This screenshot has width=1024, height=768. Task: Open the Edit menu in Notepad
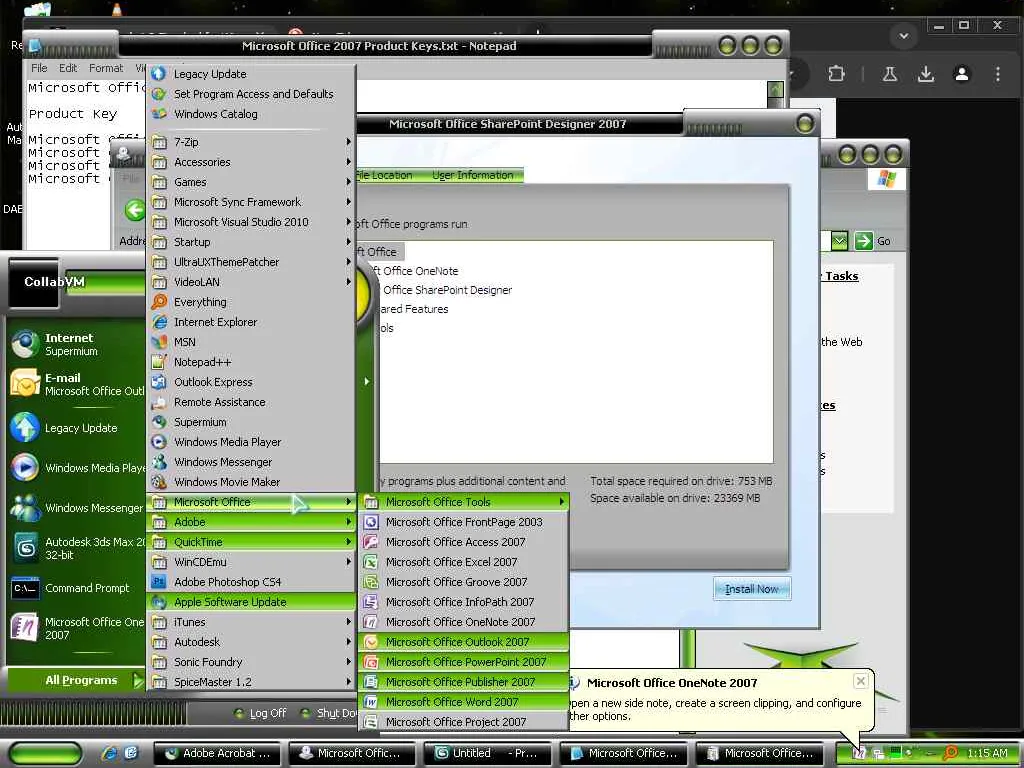(68, 68)
